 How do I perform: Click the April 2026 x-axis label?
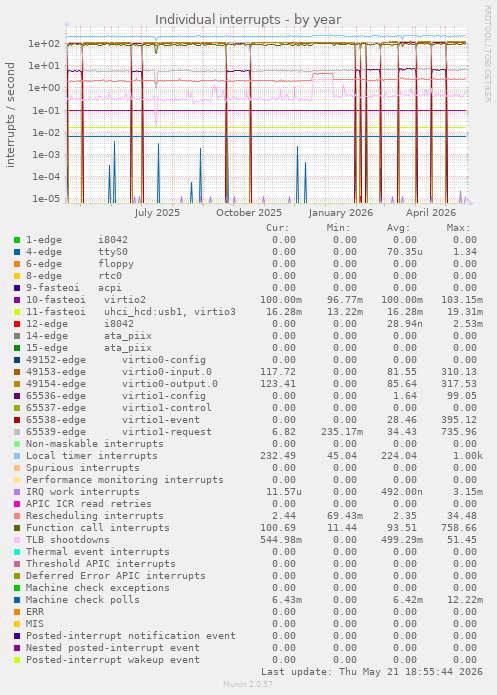click(431, 213)
